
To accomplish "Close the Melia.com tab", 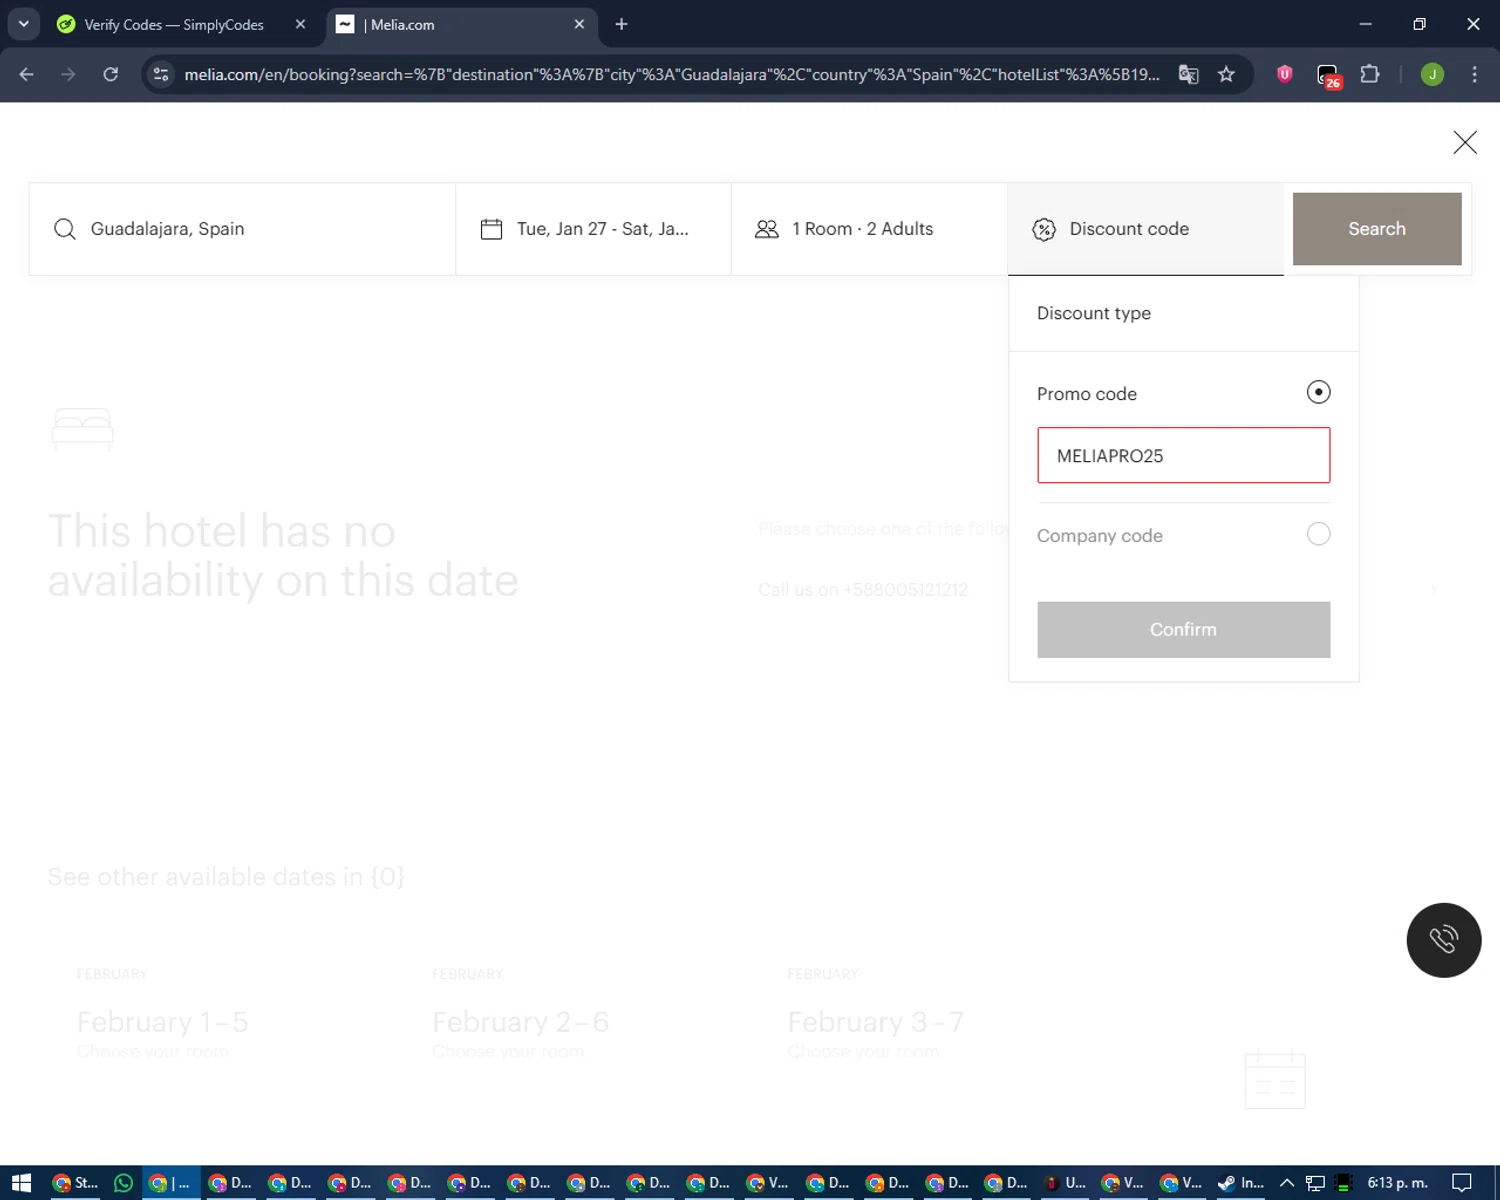I will coord(579,24).
